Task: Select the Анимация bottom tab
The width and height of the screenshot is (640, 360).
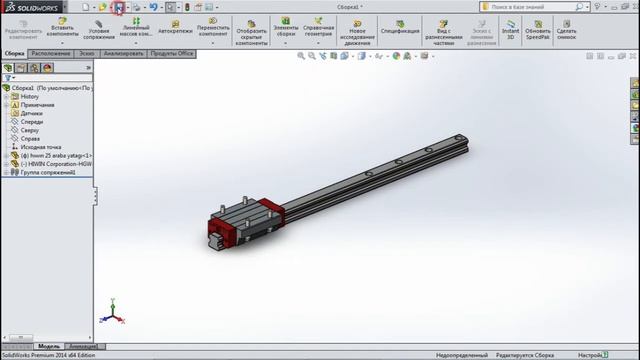Action: pyautogui.click(x=83, y=346)
